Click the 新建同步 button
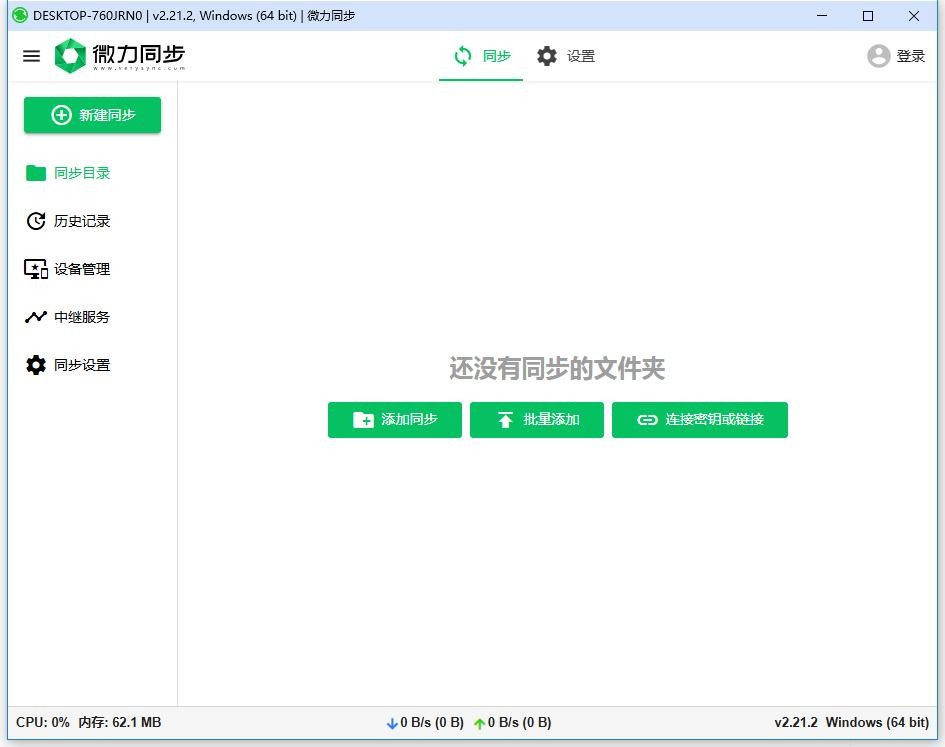945x747 pixels. tap(92, 115)
